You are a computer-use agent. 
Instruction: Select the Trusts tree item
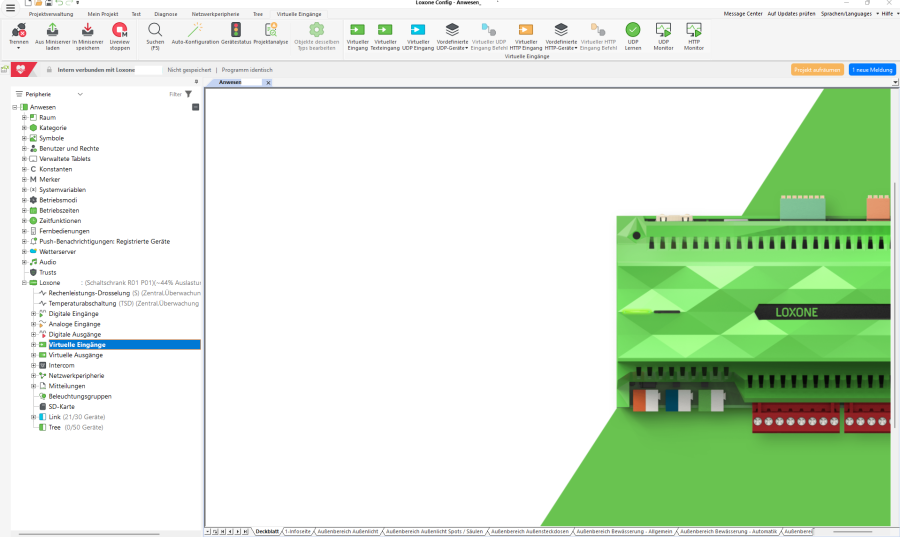(x=48, y=273)
